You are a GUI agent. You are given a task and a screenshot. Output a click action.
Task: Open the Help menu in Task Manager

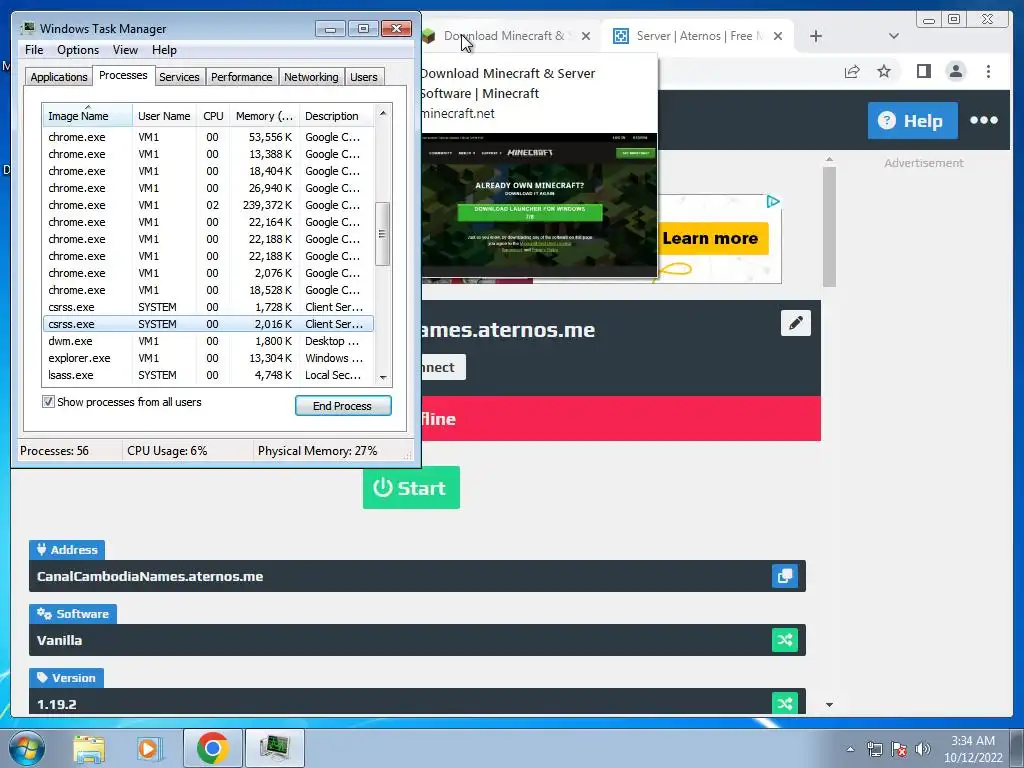click(164, 50)
